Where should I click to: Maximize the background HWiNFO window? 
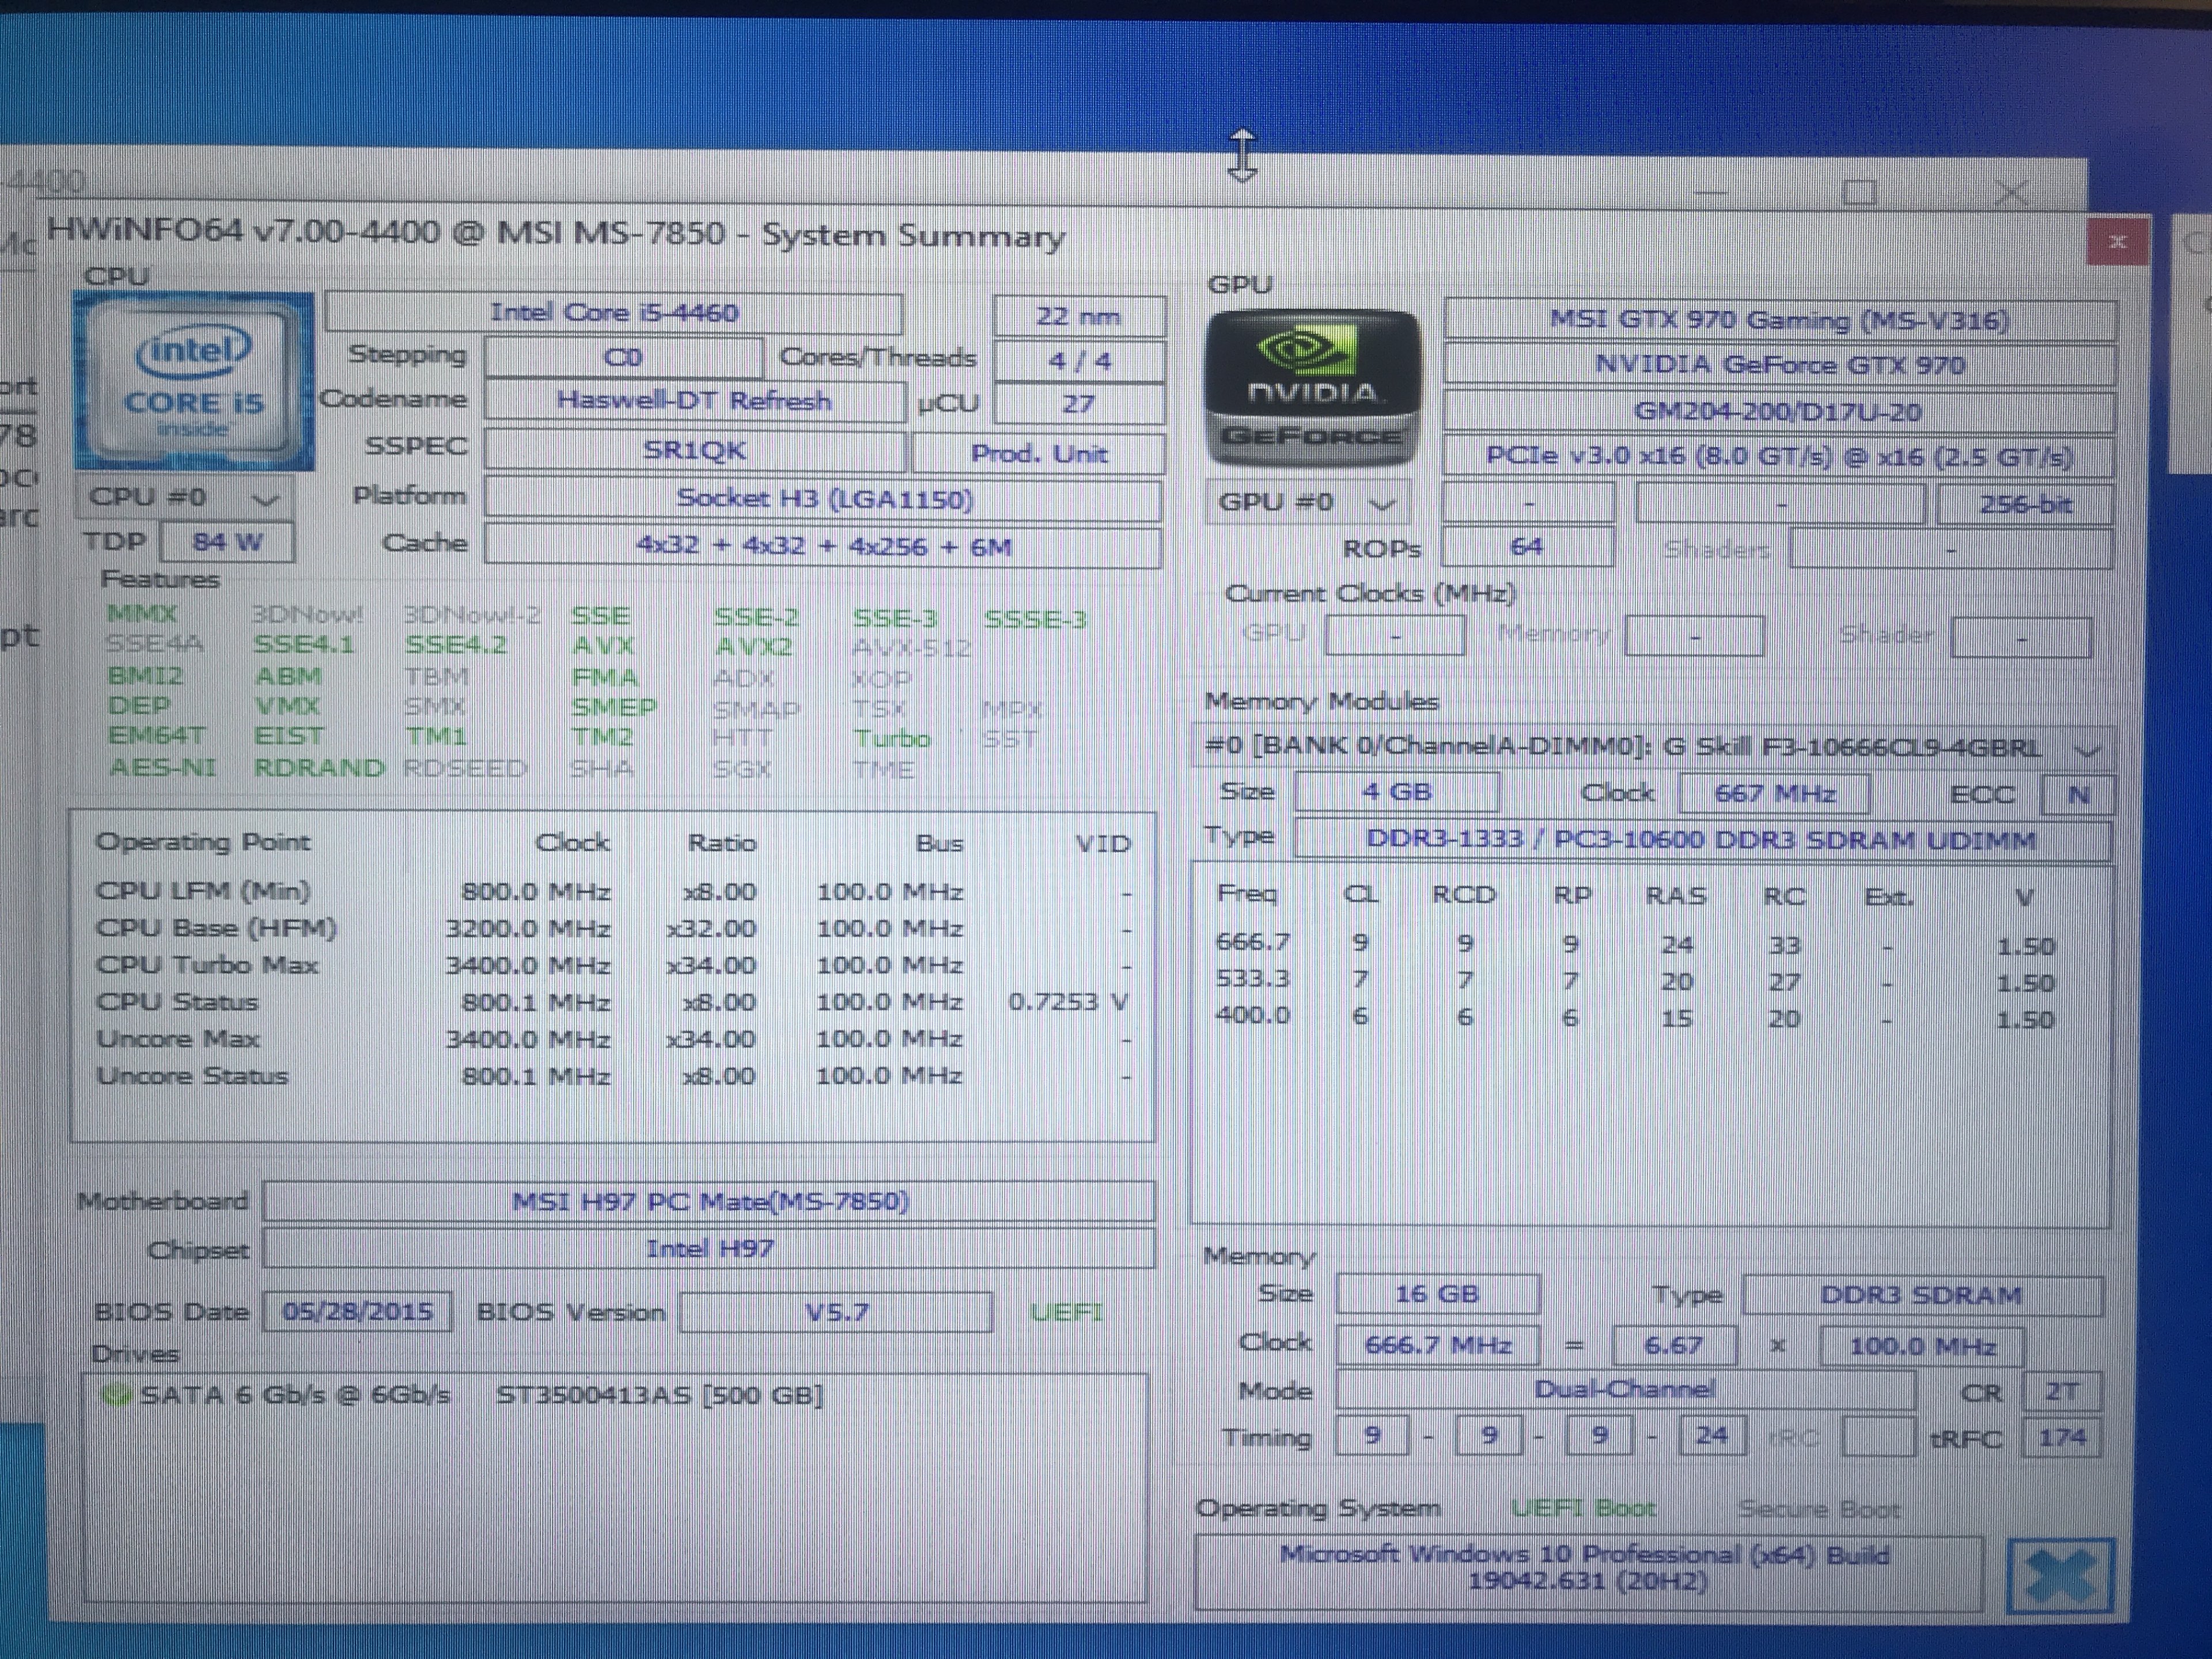[x=1858, y=192]
